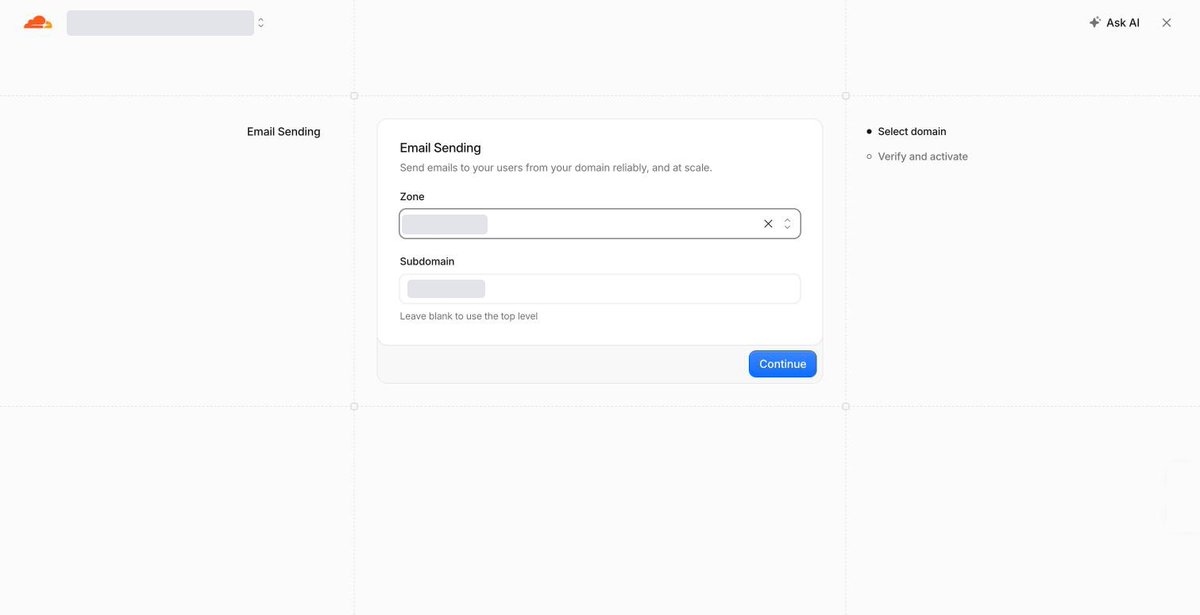
Task: Click the Email Sending card title
Action: point(440,148)
